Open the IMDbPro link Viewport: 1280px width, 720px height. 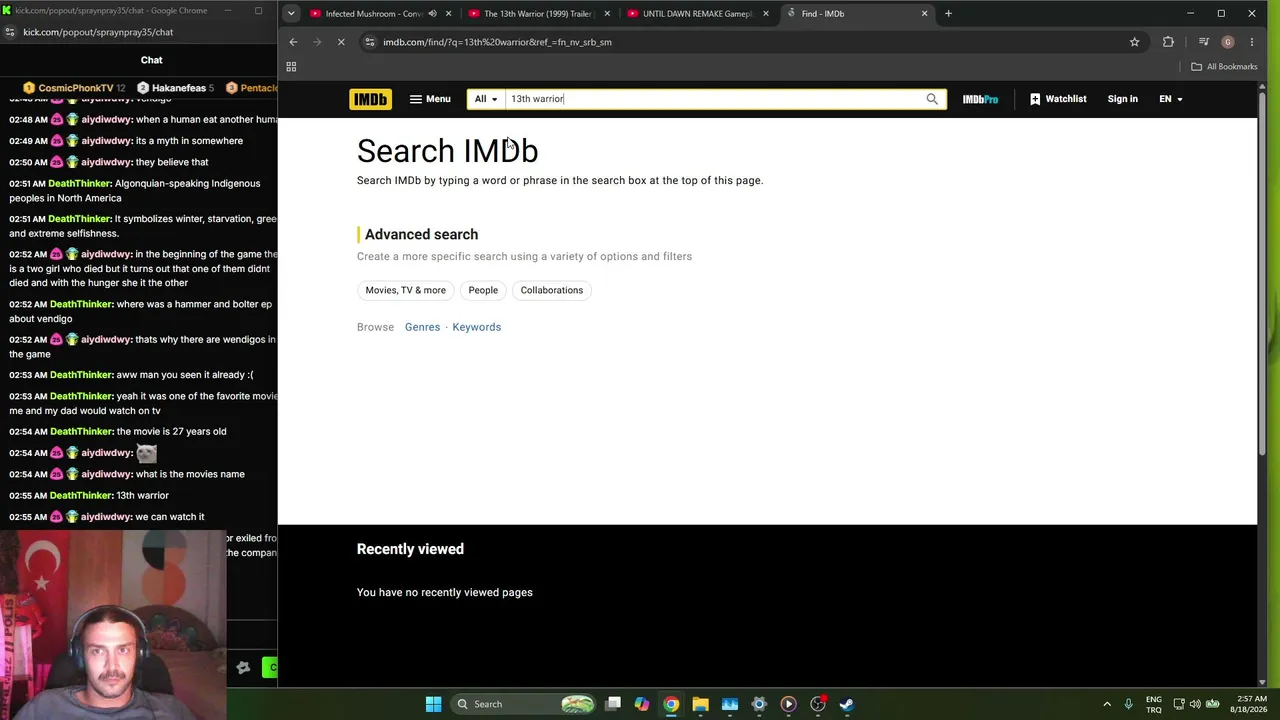pyautogui.click(x=980, y=99)
